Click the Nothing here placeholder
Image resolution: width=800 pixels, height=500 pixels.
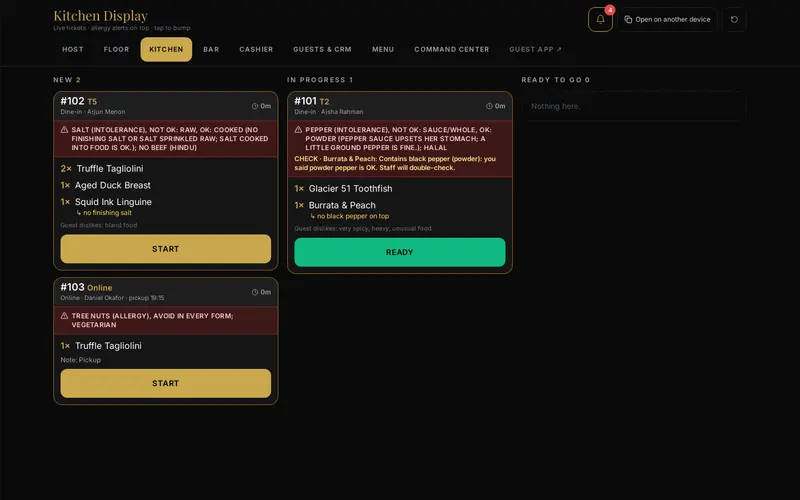click(x=556, y=106)
